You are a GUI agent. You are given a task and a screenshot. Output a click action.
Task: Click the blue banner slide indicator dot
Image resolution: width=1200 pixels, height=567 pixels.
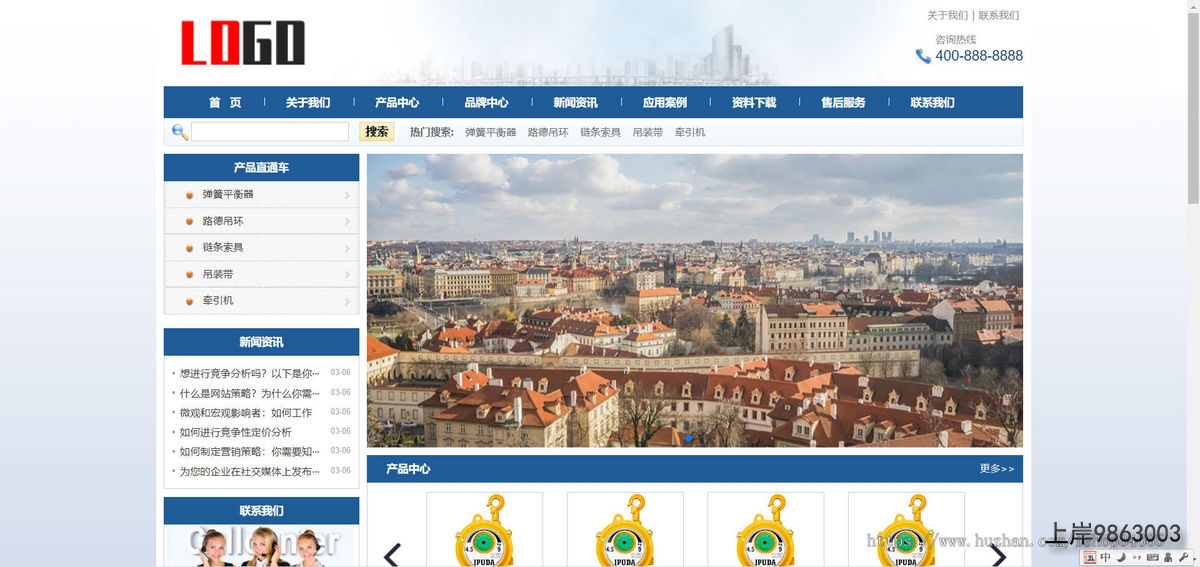click(x=689, y=438)
